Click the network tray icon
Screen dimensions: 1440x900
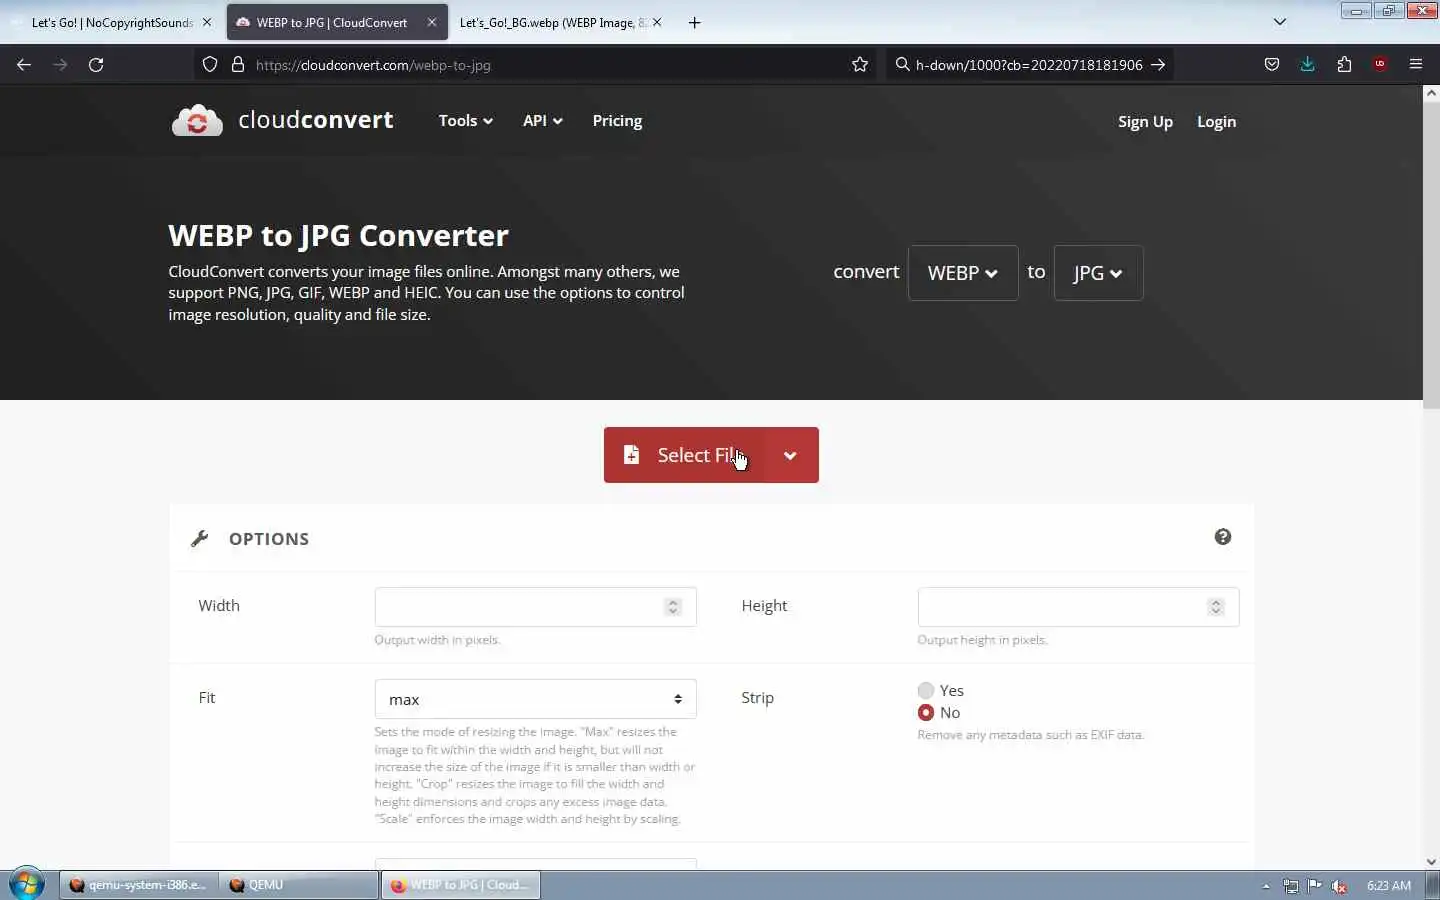pos(1291,886)
